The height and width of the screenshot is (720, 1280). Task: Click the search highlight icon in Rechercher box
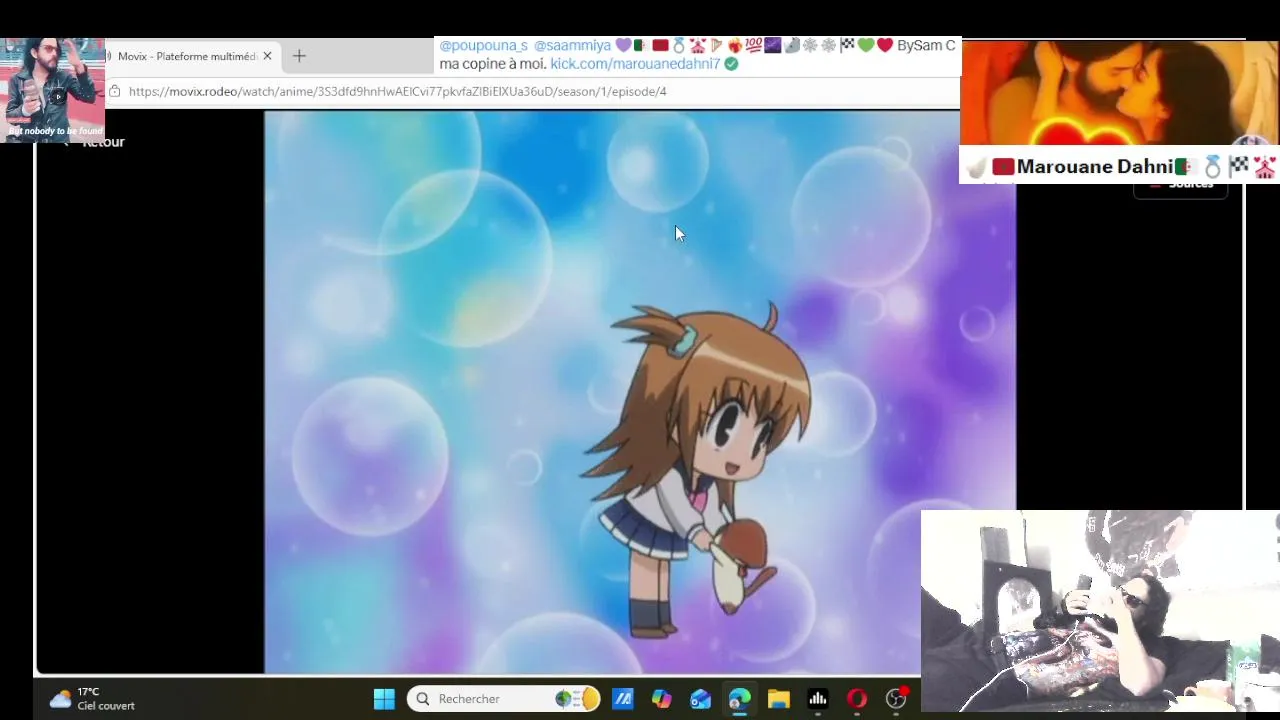point(577,699)
